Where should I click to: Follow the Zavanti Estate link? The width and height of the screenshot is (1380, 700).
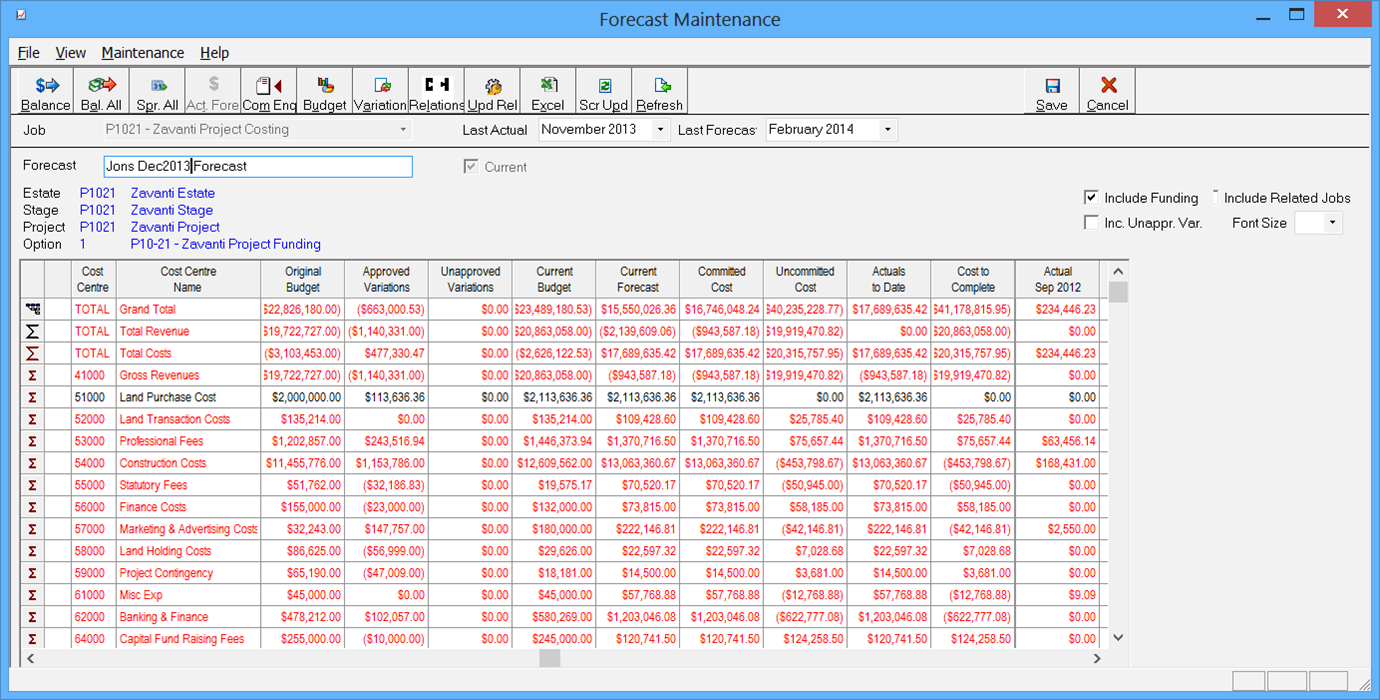pyautogui.click(x=172, y=192)
